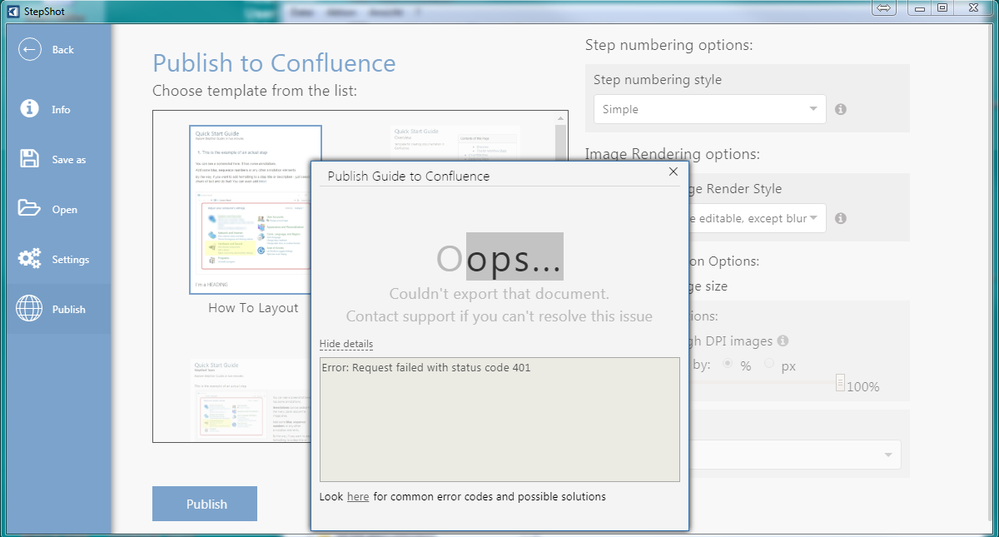Click 'Step numbering style' label
The height and width of the screenshot is (537, 999).
(x=658, y=80)
